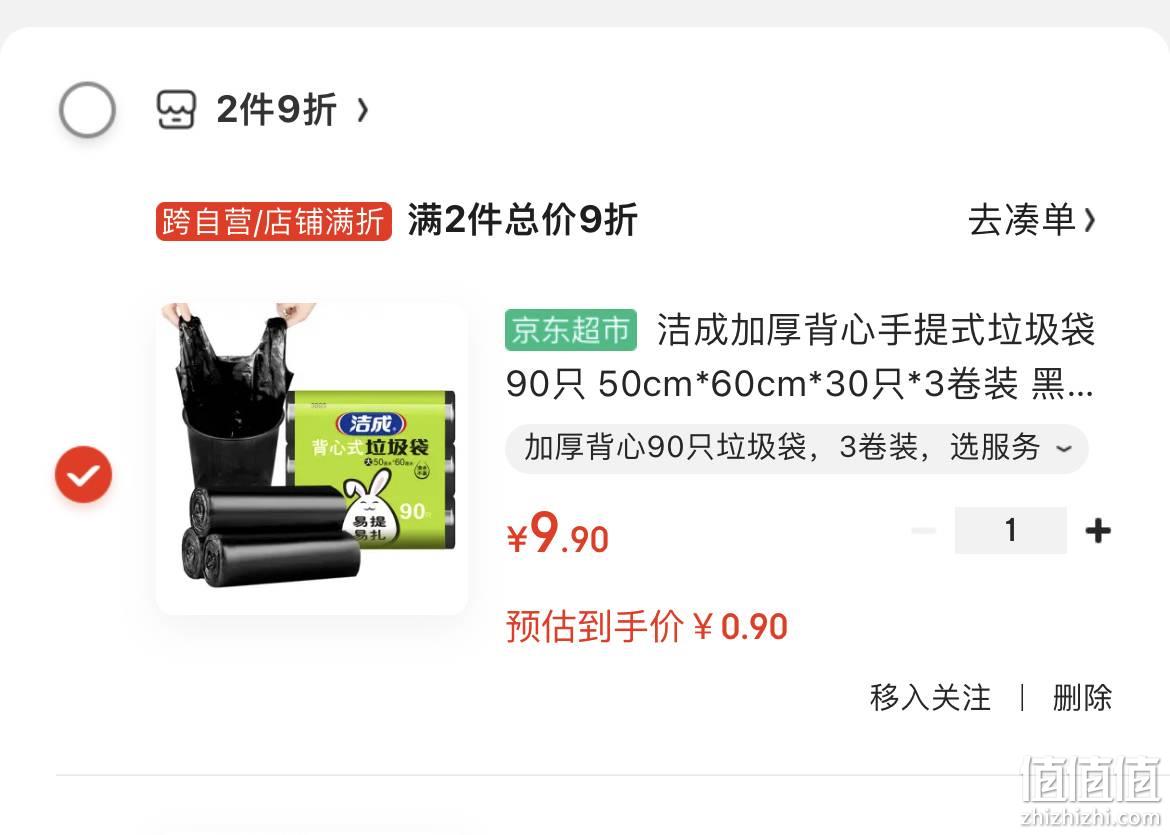
Task: Tap 删除 to remove the item
Action: tap(1082, 698)
